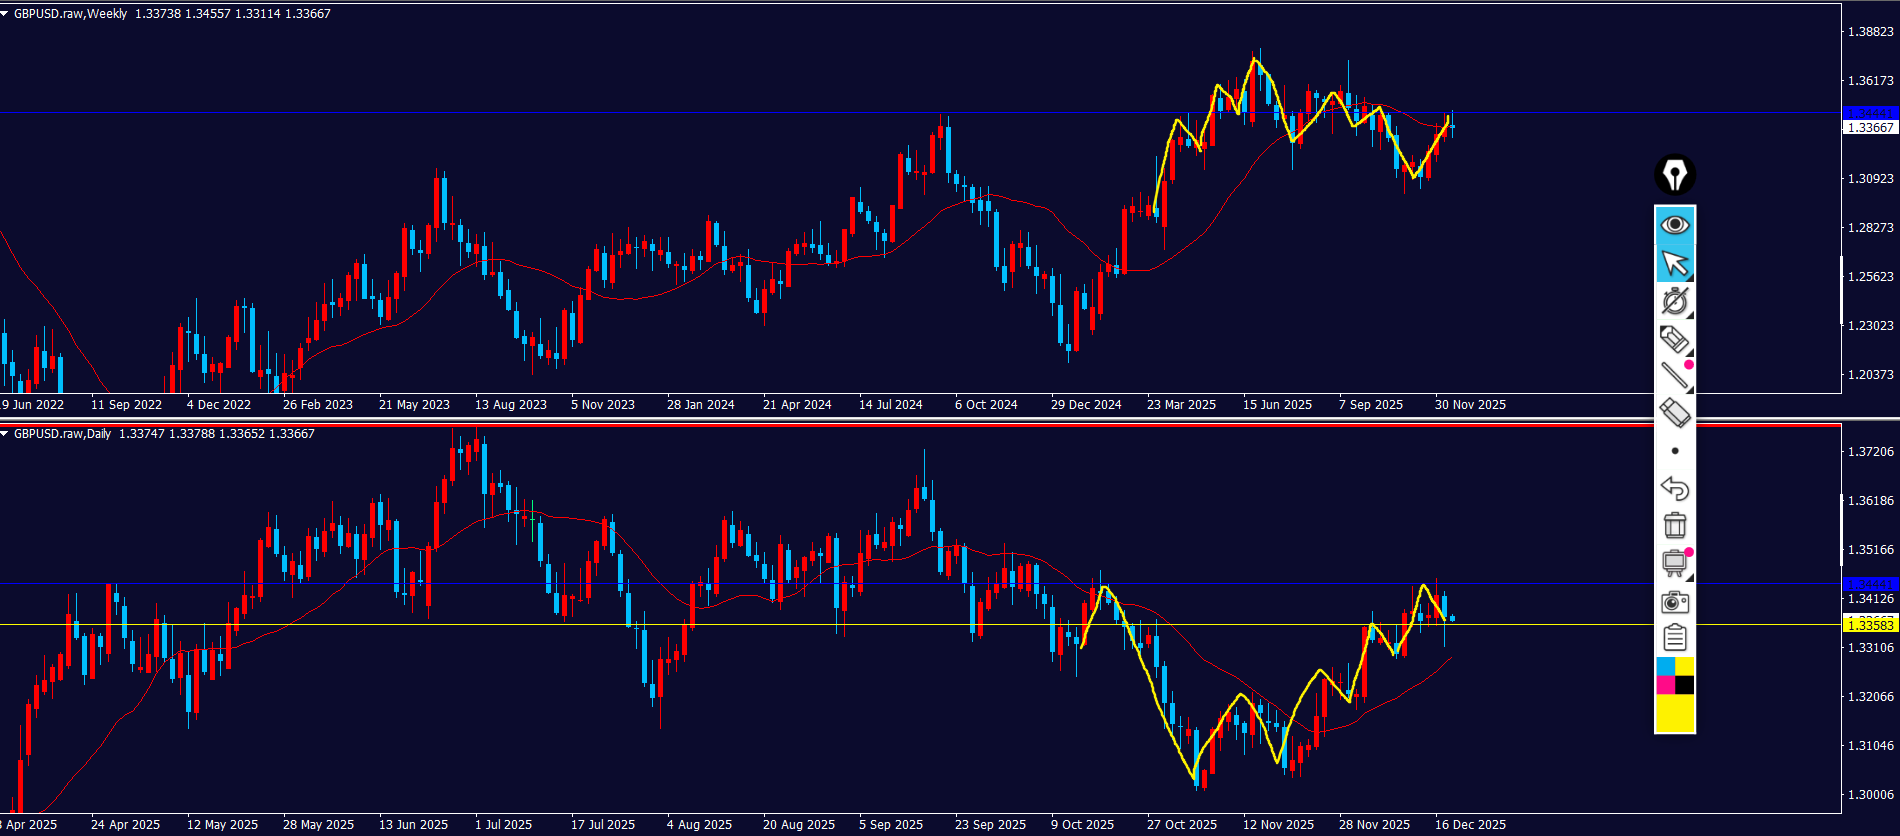Image resolution: width=1900 pixels, height=836 pixels.
Task: Open the whiteboard easel tool
Action: tap(1674, 563)
